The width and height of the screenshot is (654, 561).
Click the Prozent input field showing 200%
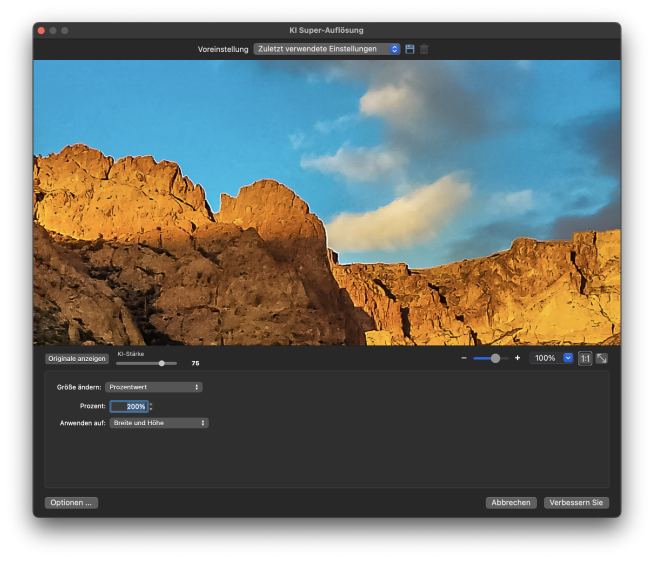click(x=128, y=406)
